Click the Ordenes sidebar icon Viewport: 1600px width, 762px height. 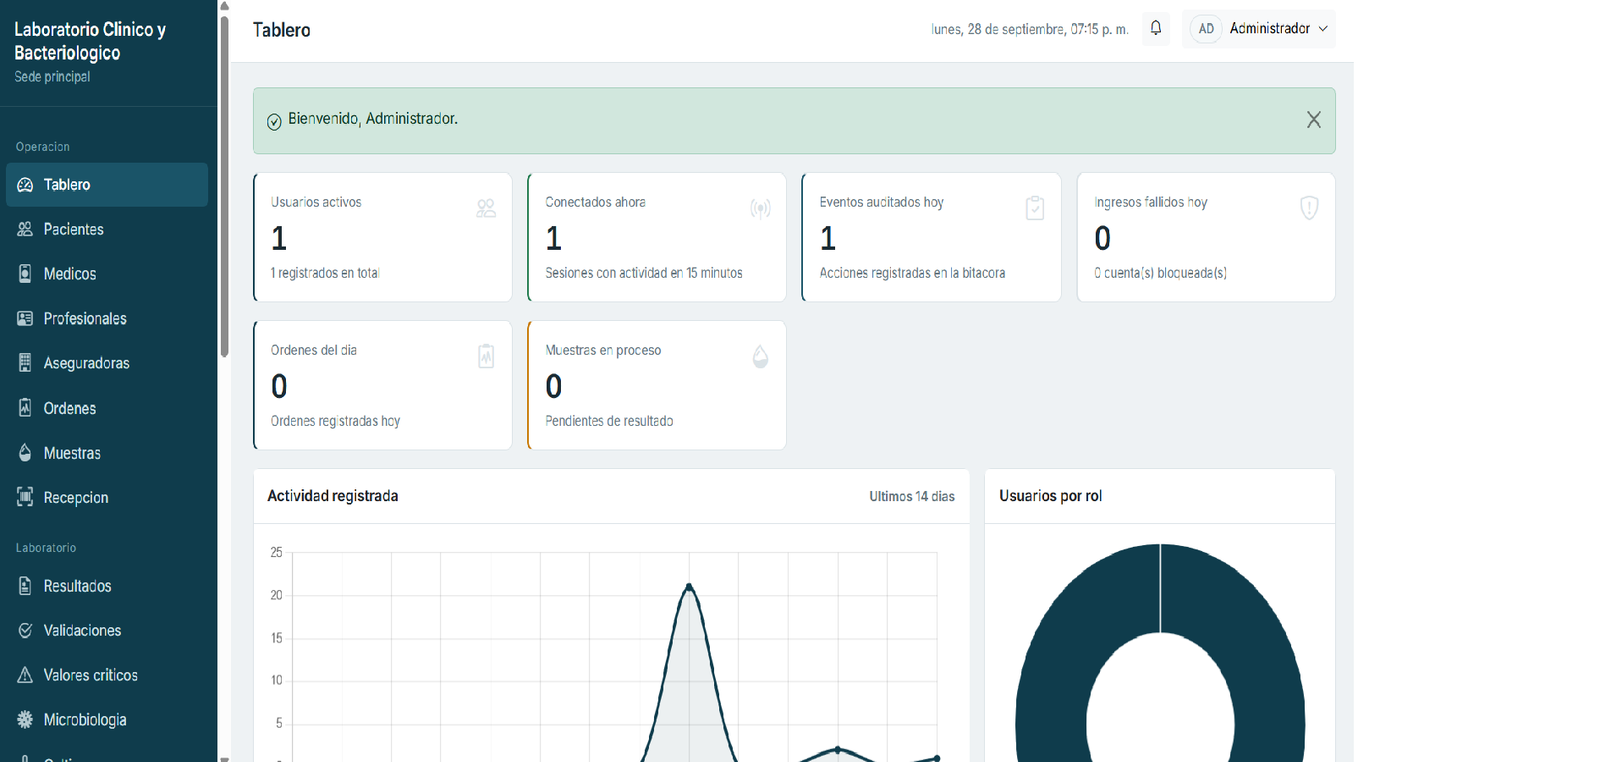coord(25,408)
